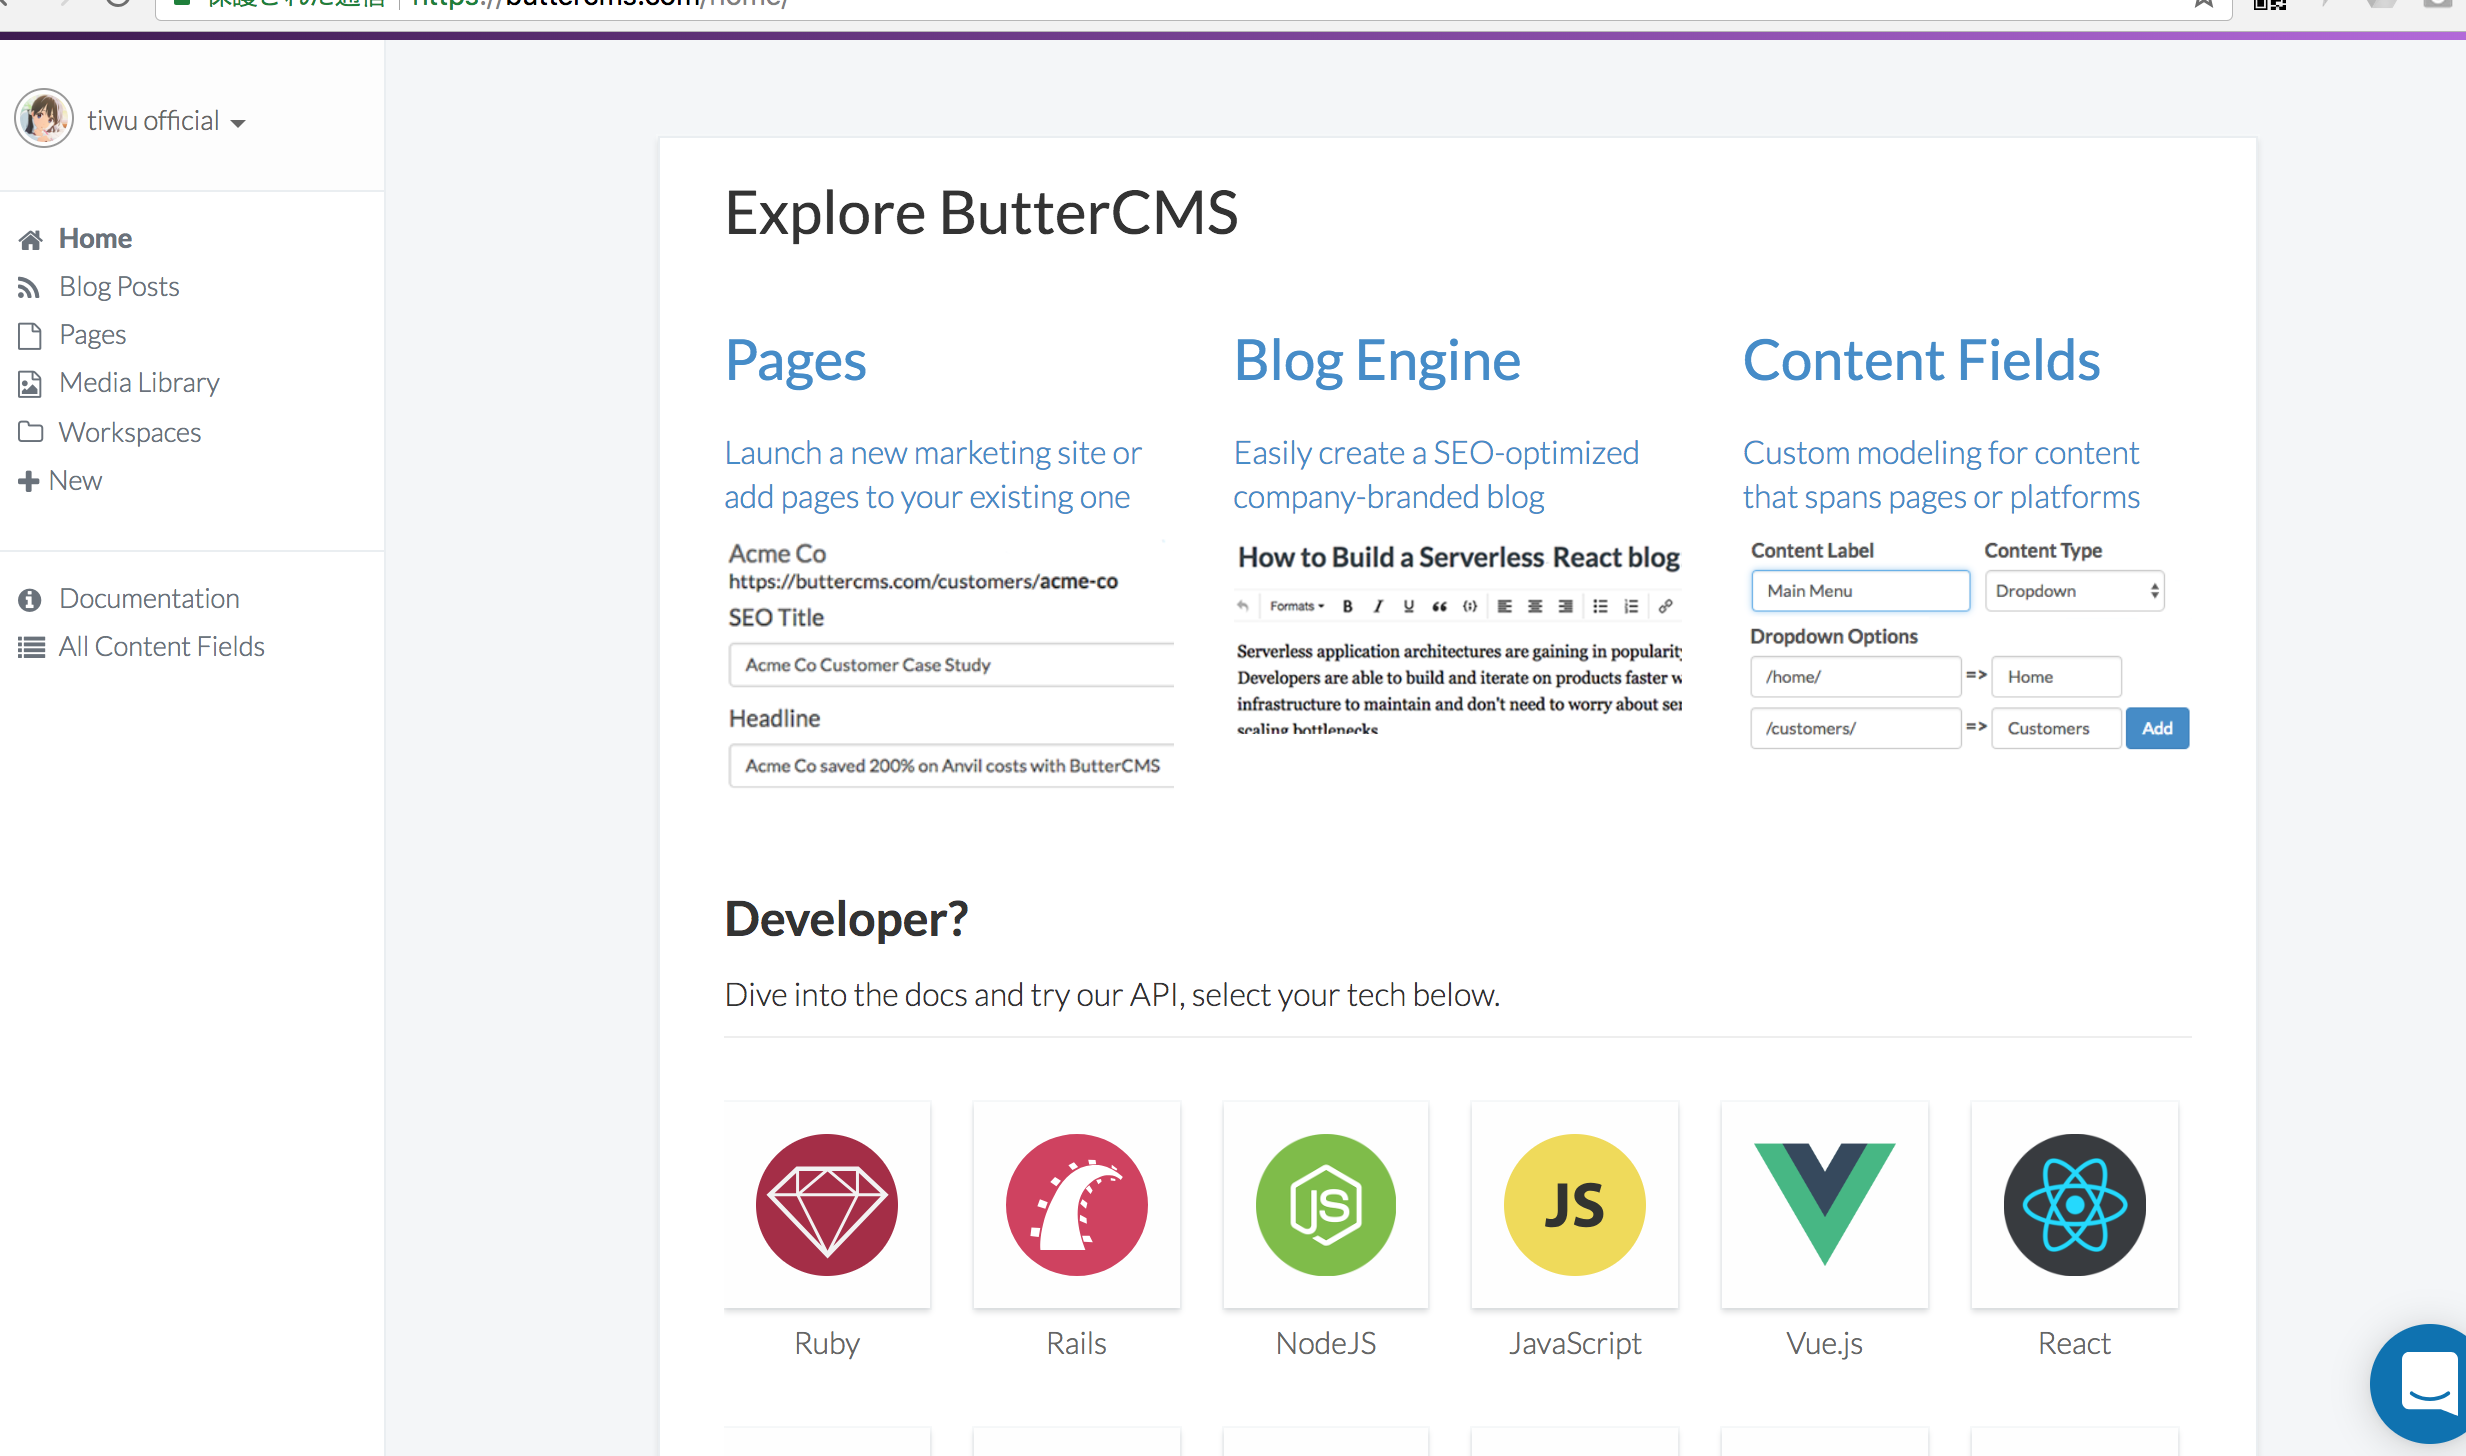The width and height of the screenshot is (2466, 1456).
Task: Open the chat support widget
Action: (2422, 1383)
